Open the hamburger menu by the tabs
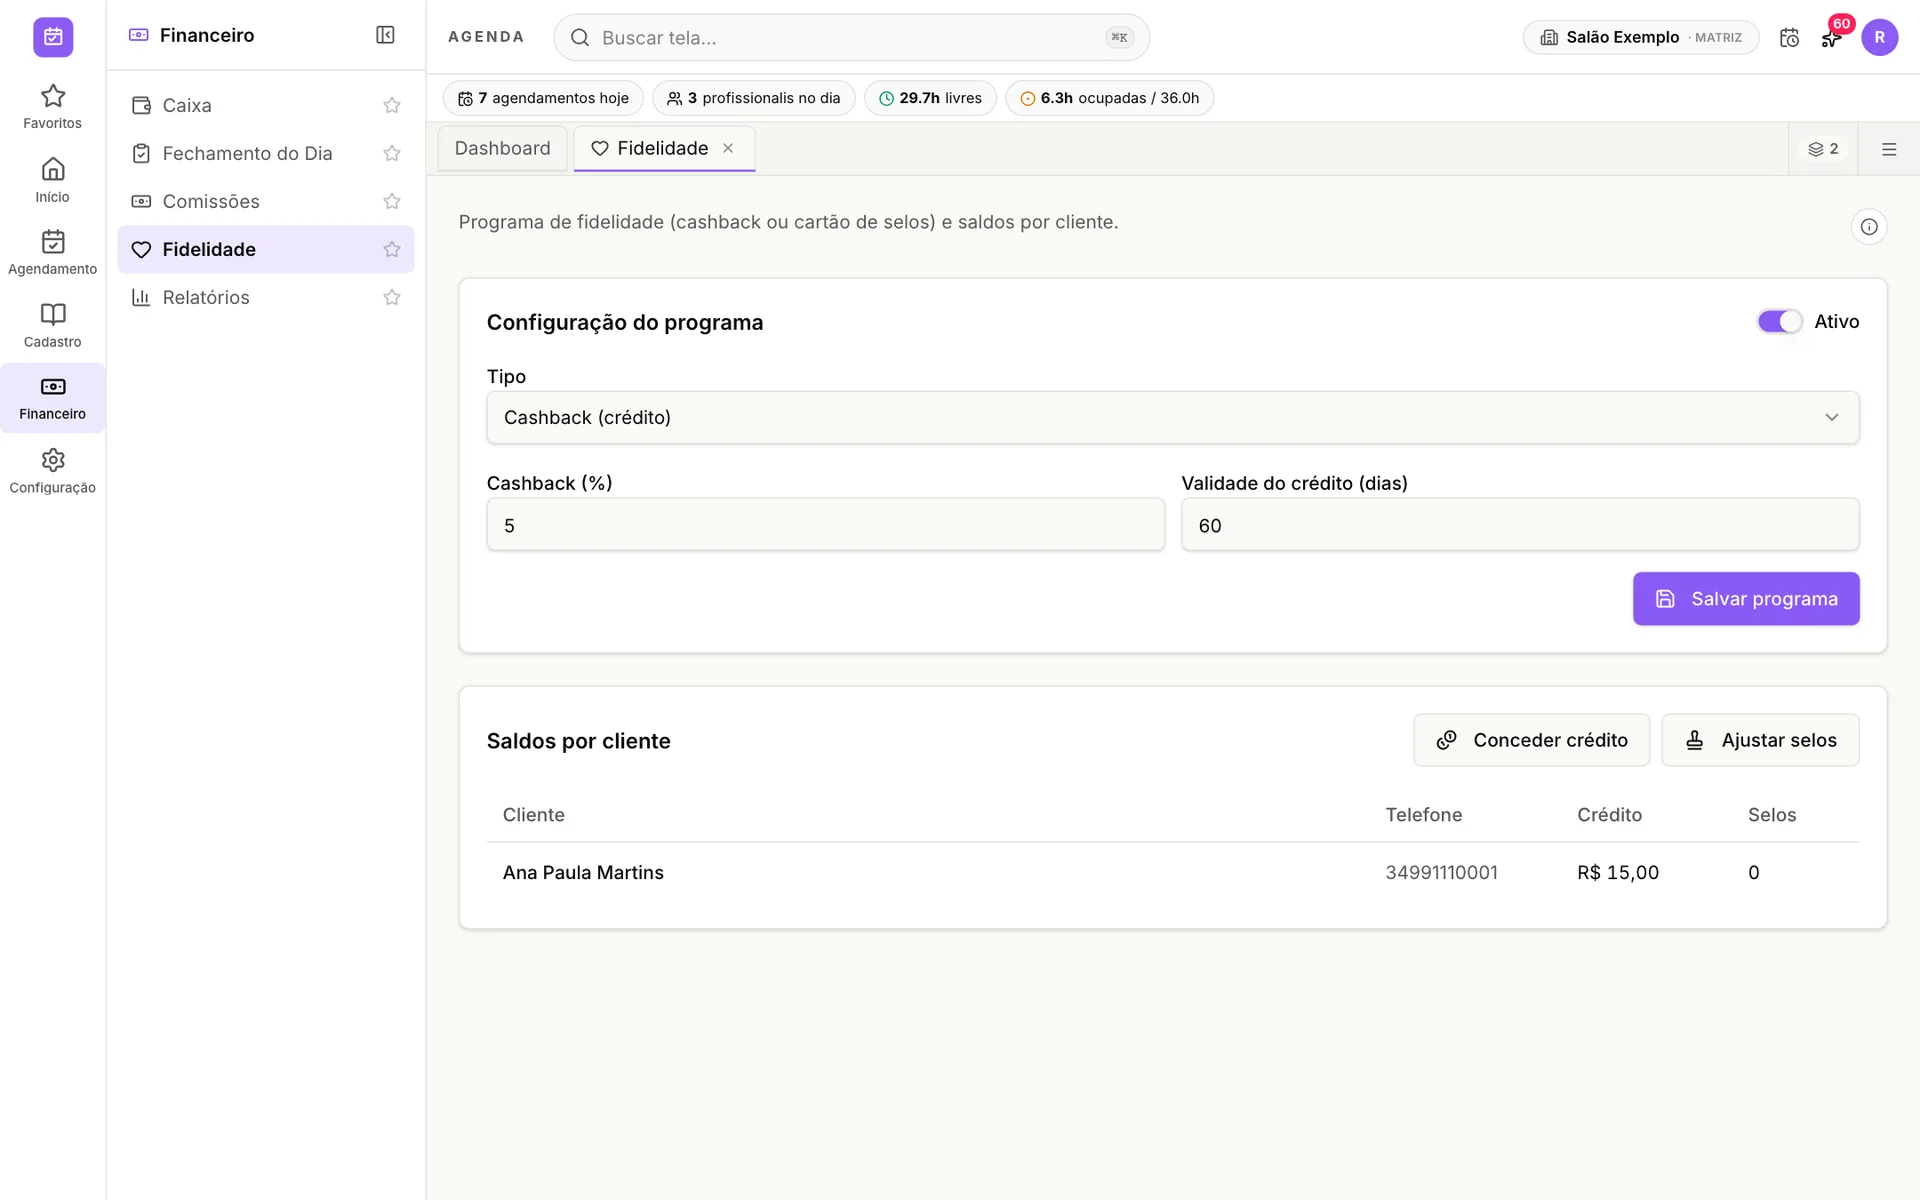The width and height of the screenshot is (1920, 1200). click(1888, 149)
